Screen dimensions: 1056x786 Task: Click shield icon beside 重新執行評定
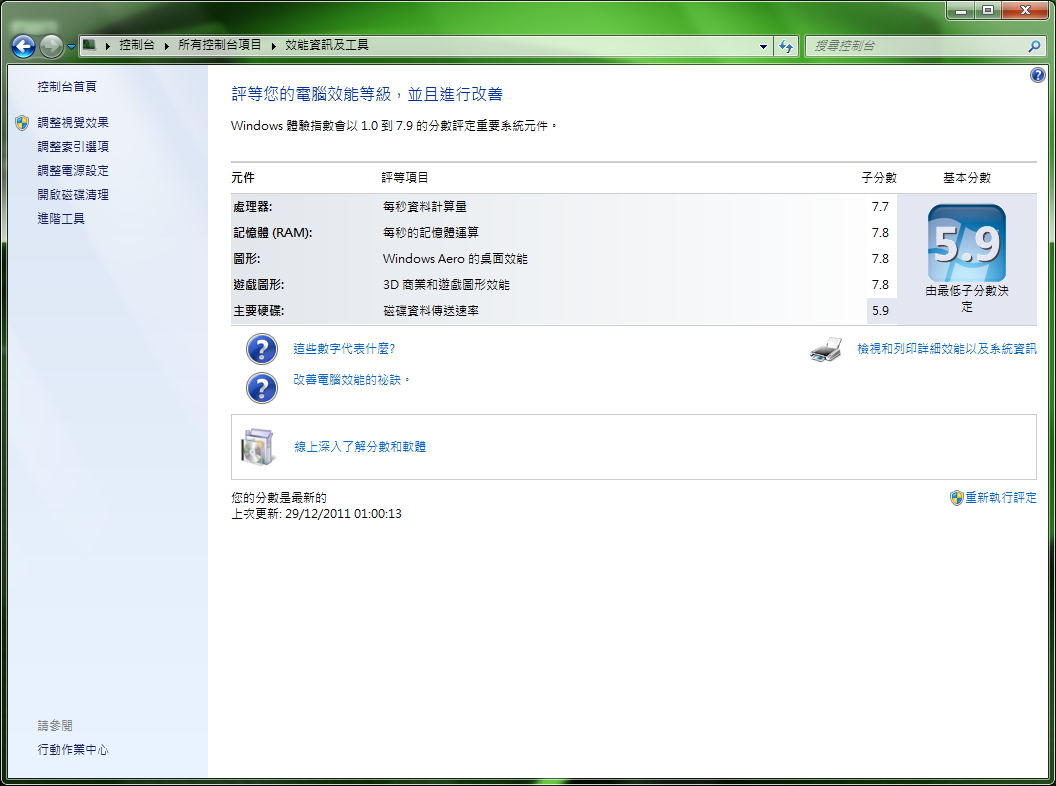tap(956, 498)
